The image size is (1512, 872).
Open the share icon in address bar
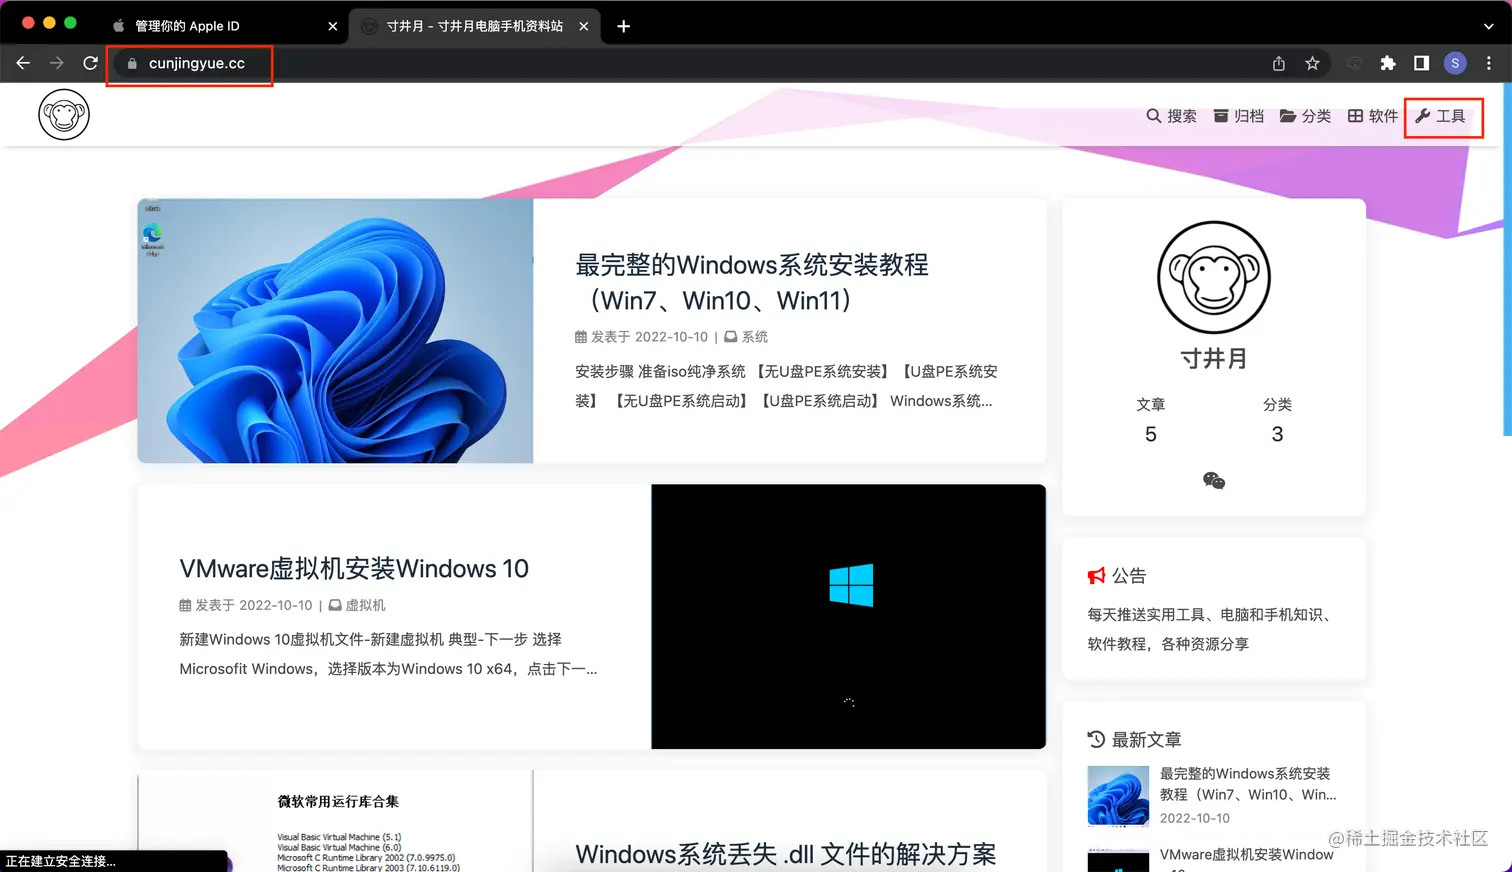1278,63
